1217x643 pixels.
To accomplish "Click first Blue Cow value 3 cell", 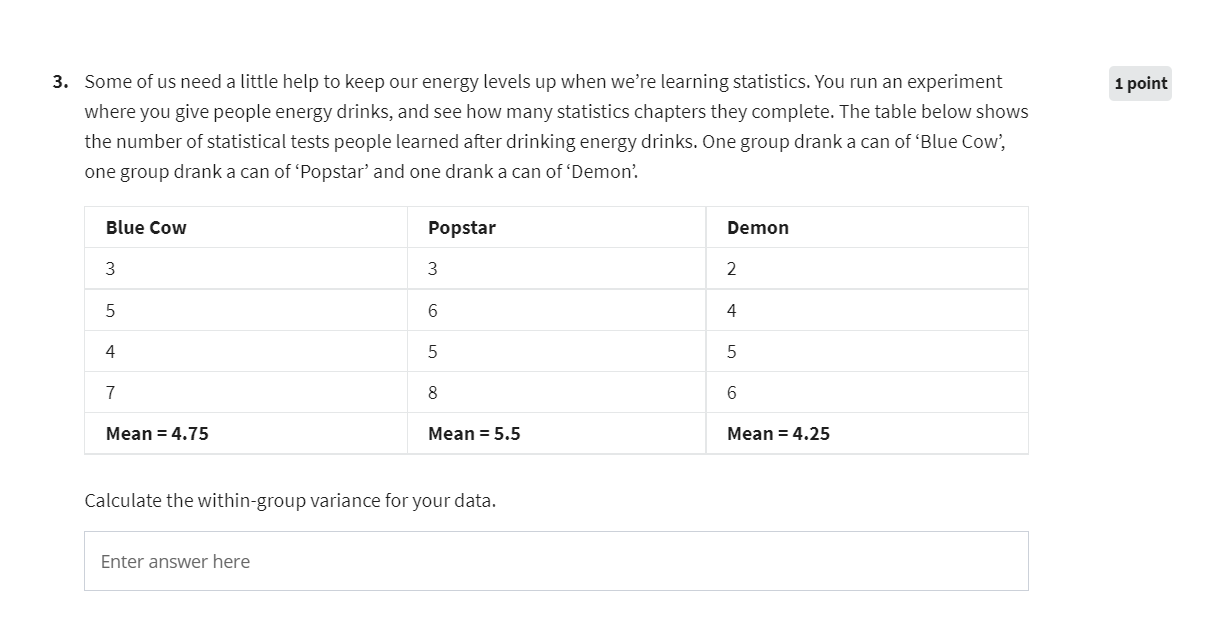I will 246,269.
